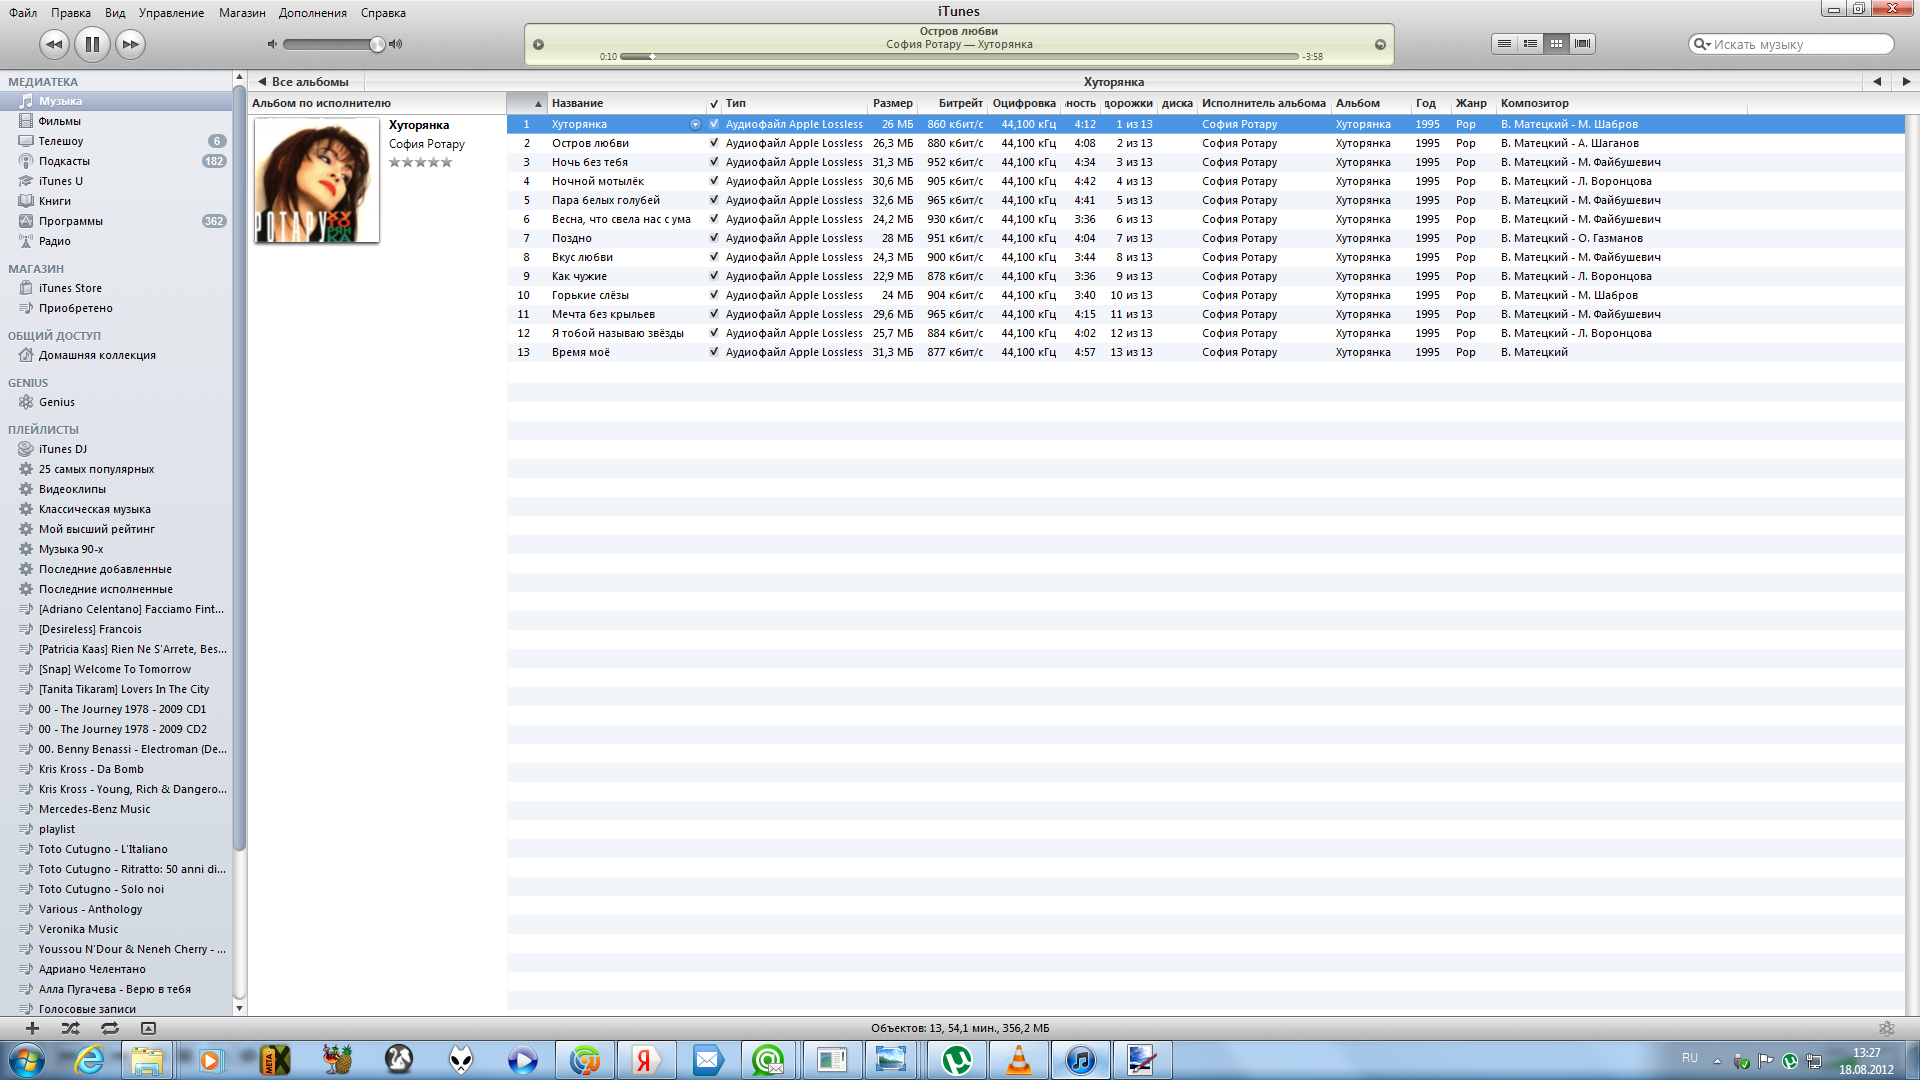Image resolution: width=1920 pixels, height=1080 pixels.
Task: Adjust the volume slider knob
Action: click(377, 44)
